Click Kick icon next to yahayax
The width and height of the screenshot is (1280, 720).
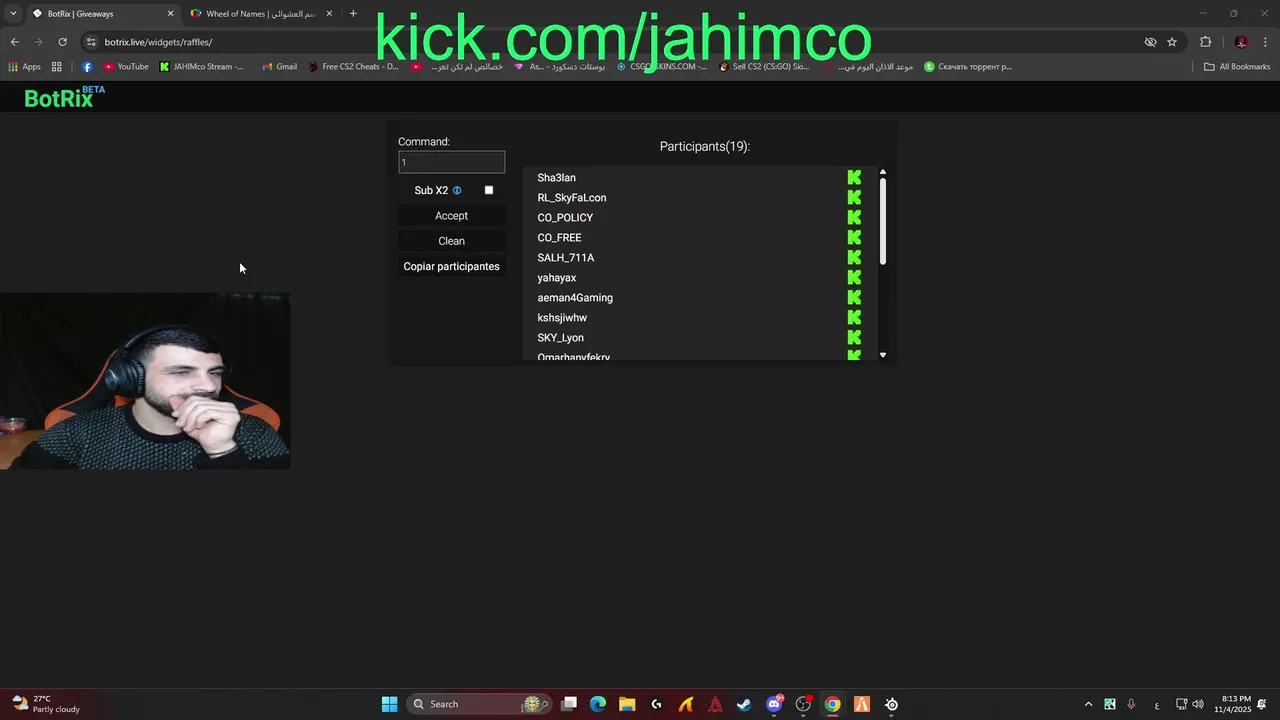[x=854, y=277]
